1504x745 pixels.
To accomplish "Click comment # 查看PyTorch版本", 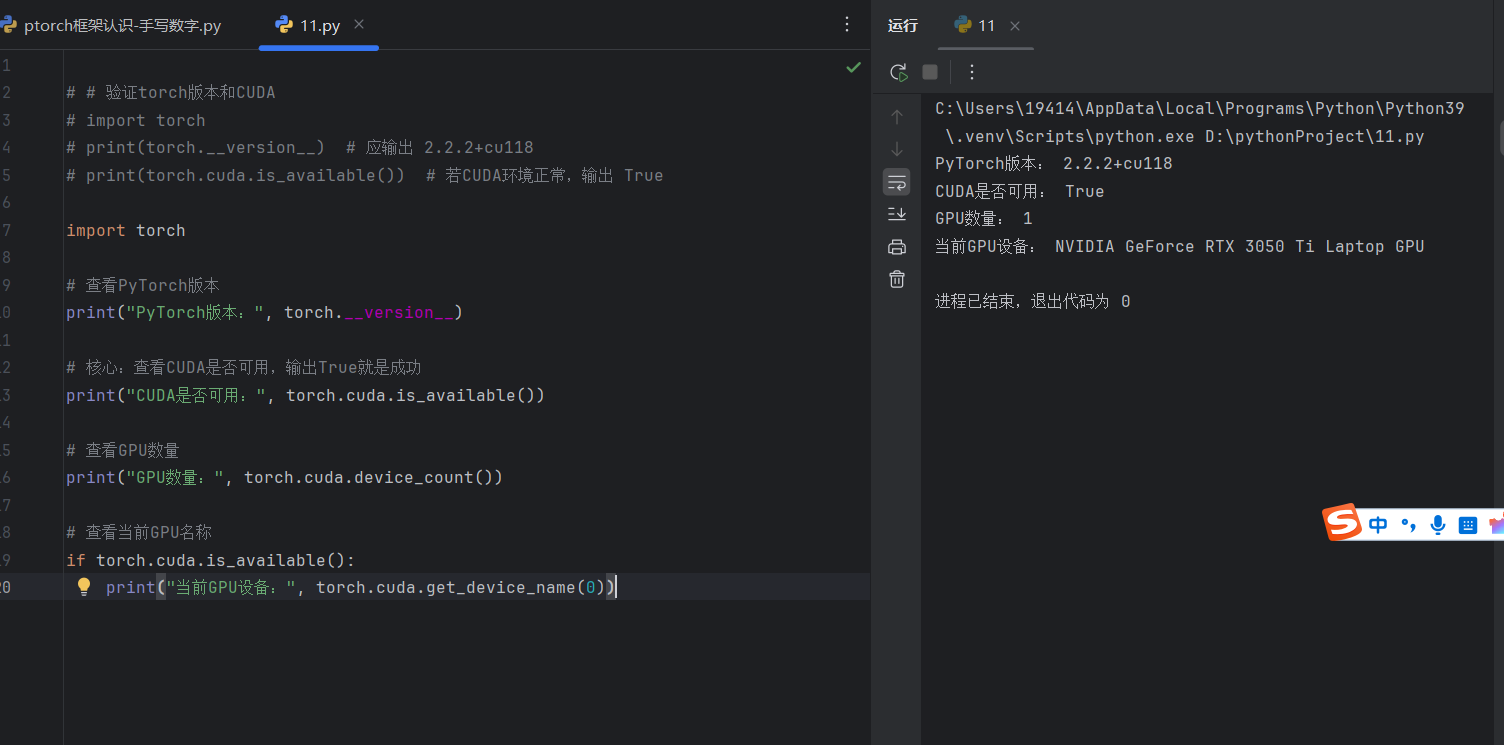I will click(143, 285).
